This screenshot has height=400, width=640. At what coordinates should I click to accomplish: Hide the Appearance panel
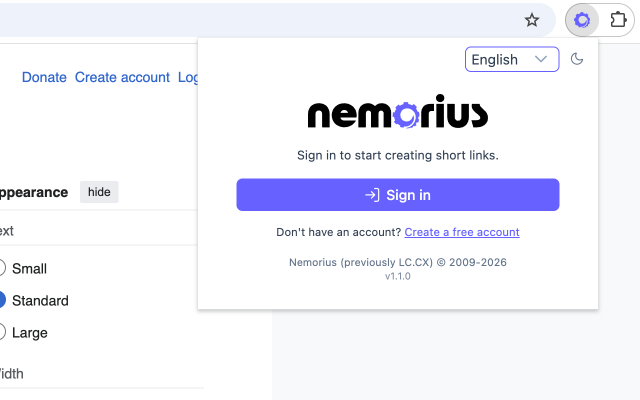pyautogui.click(x=99, y=192)
